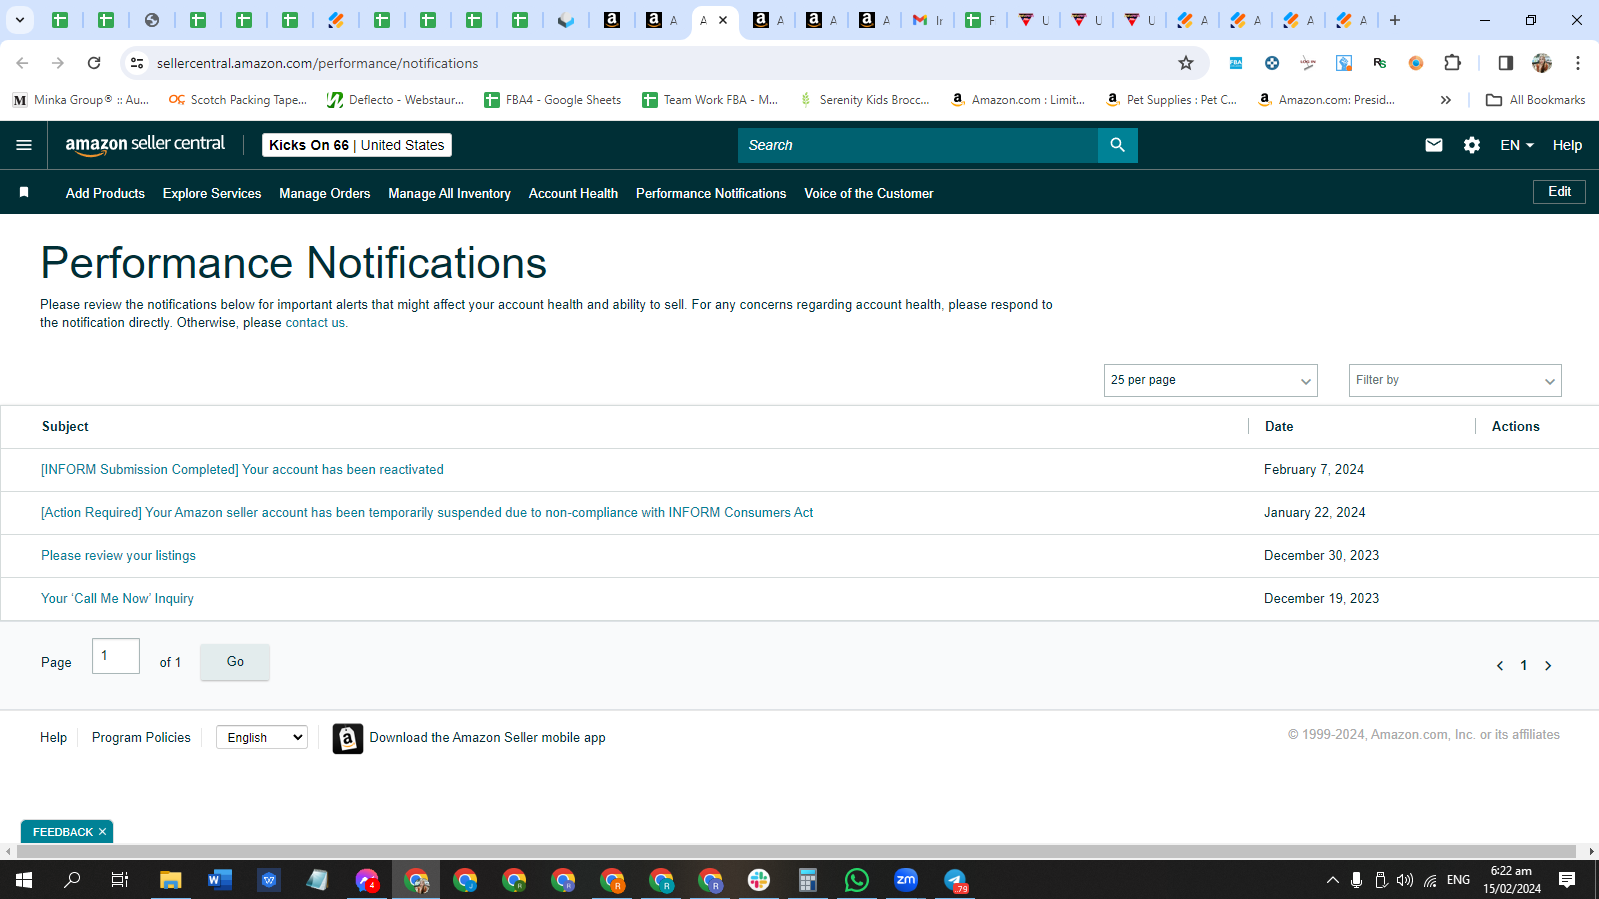
Task: View site information icon in address bar
Action: (x=137, y=63)
